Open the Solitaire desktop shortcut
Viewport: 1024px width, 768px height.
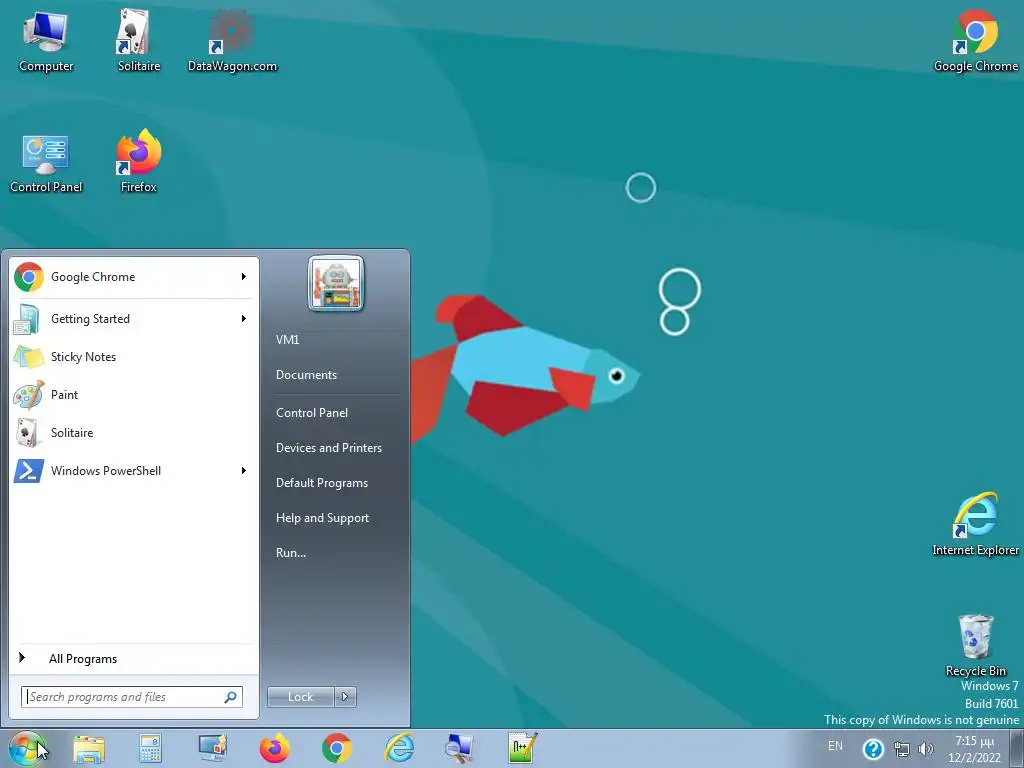pos(138,40)
